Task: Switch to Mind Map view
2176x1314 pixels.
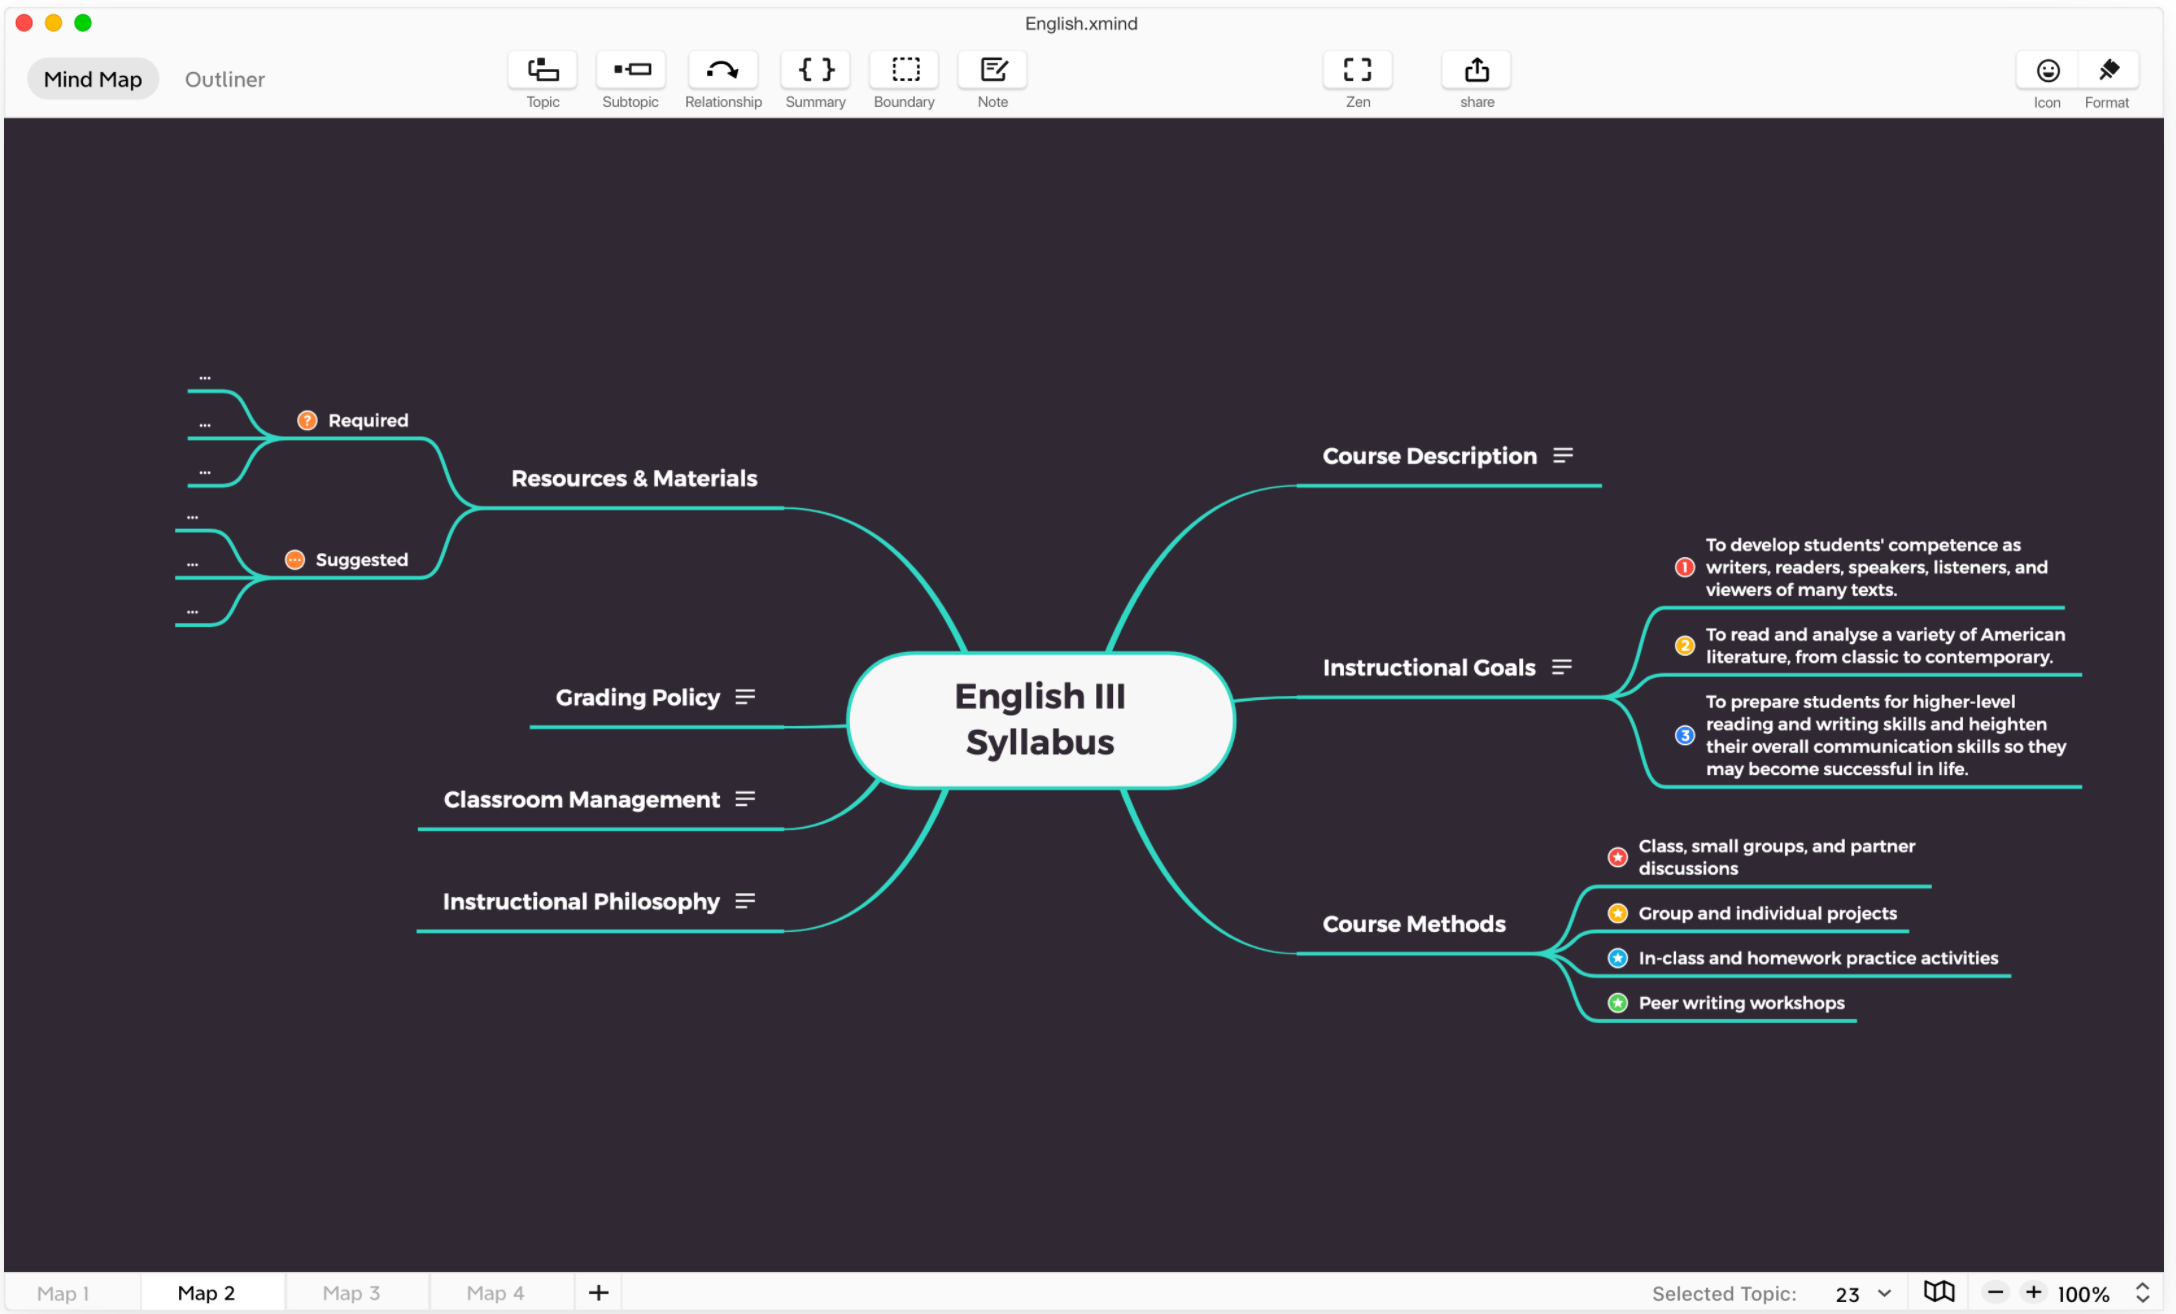Action: pyautogui.click(x=93, y=79)
